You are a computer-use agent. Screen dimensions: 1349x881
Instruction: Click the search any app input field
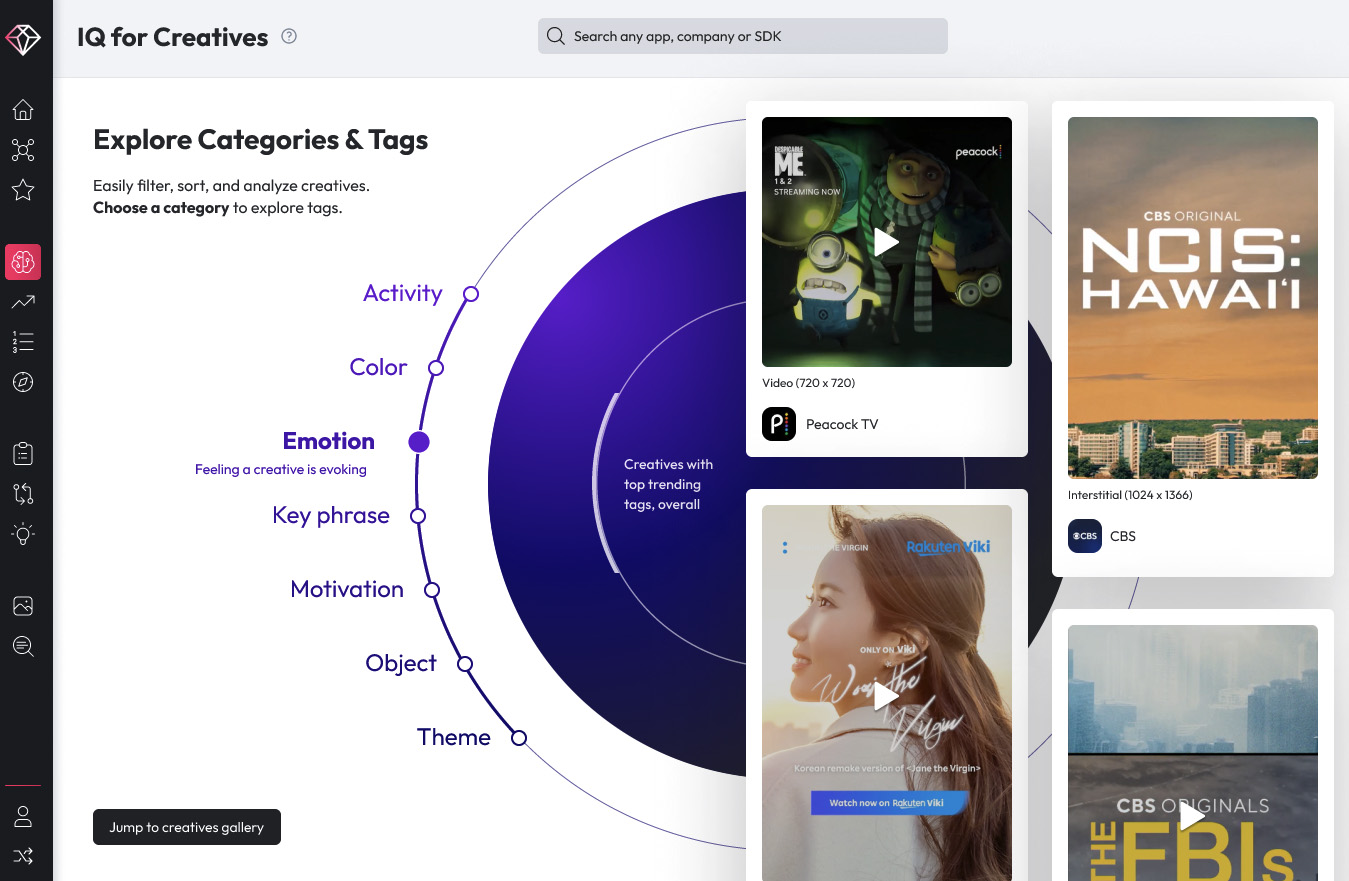743,36
